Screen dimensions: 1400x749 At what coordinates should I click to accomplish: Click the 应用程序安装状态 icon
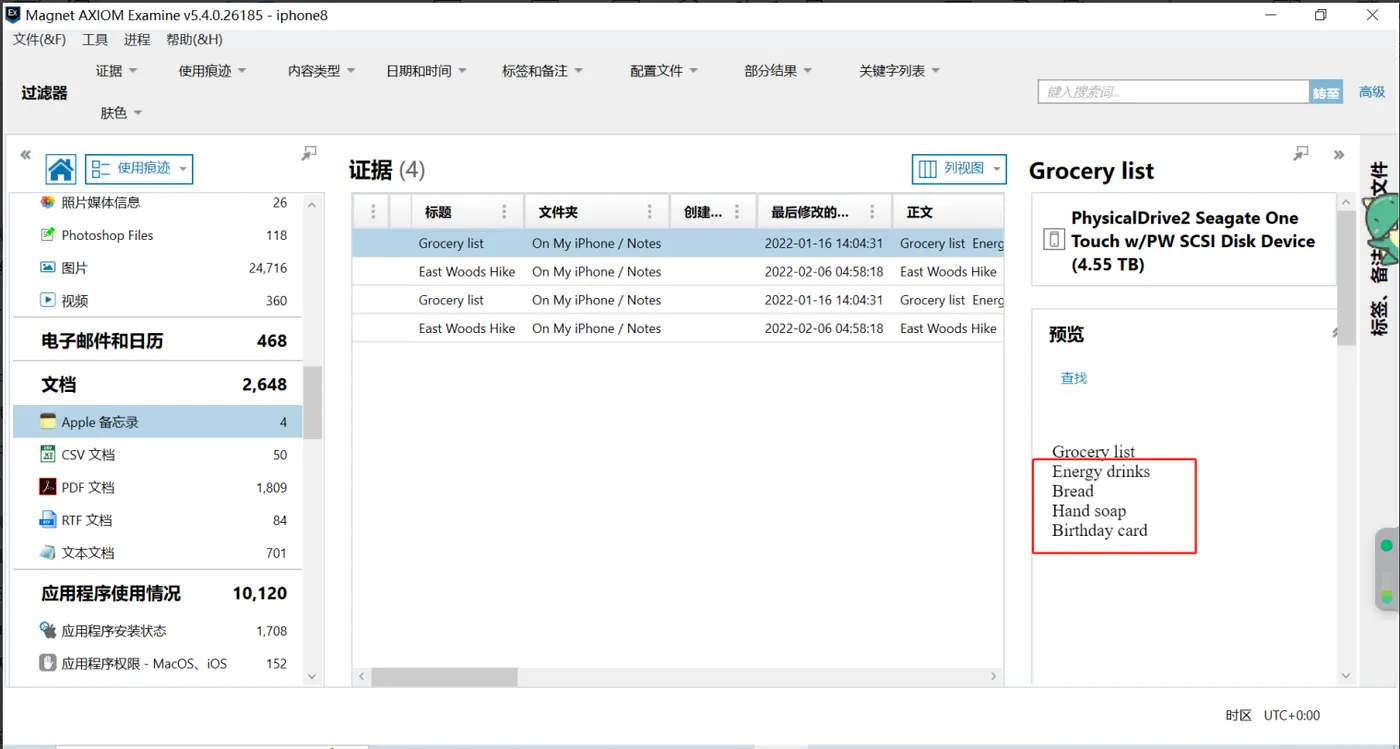pos(47,630)
